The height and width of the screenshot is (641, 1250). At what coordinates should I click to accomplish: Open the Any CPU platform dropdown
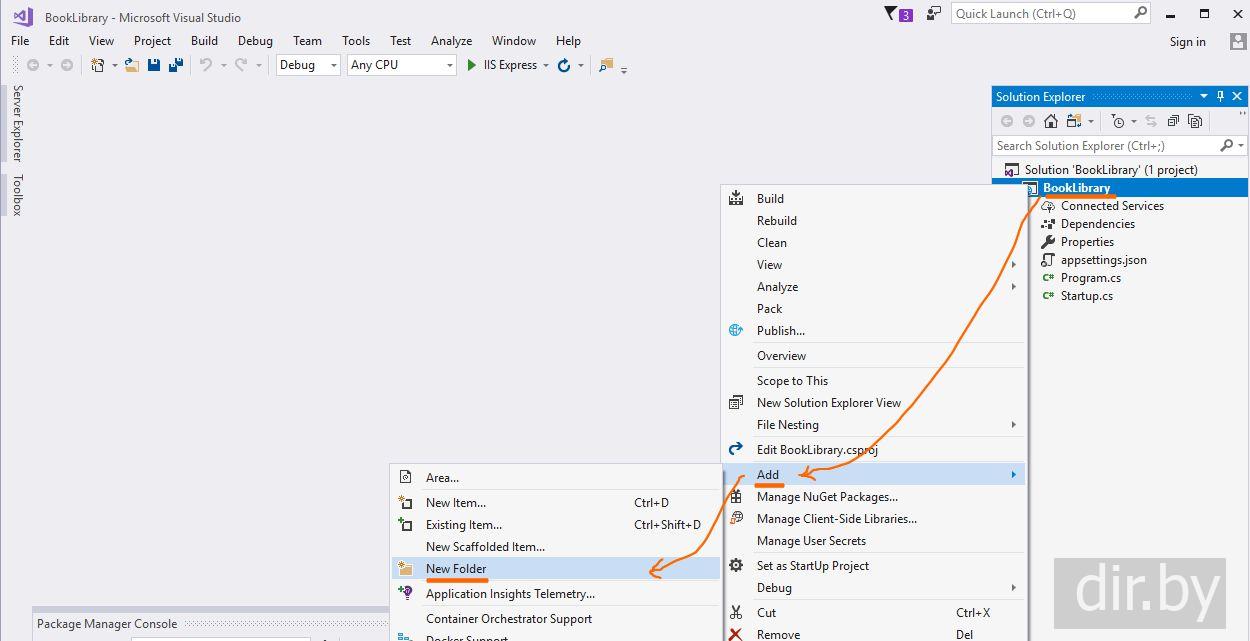point(401,65)
